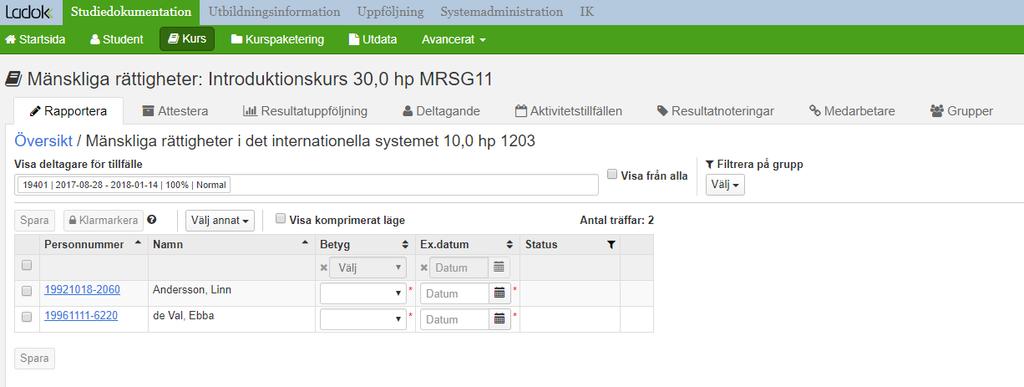Click the Status column filter icon
The width and height of the screenshot is (1024, 387).
click(611, 245)
